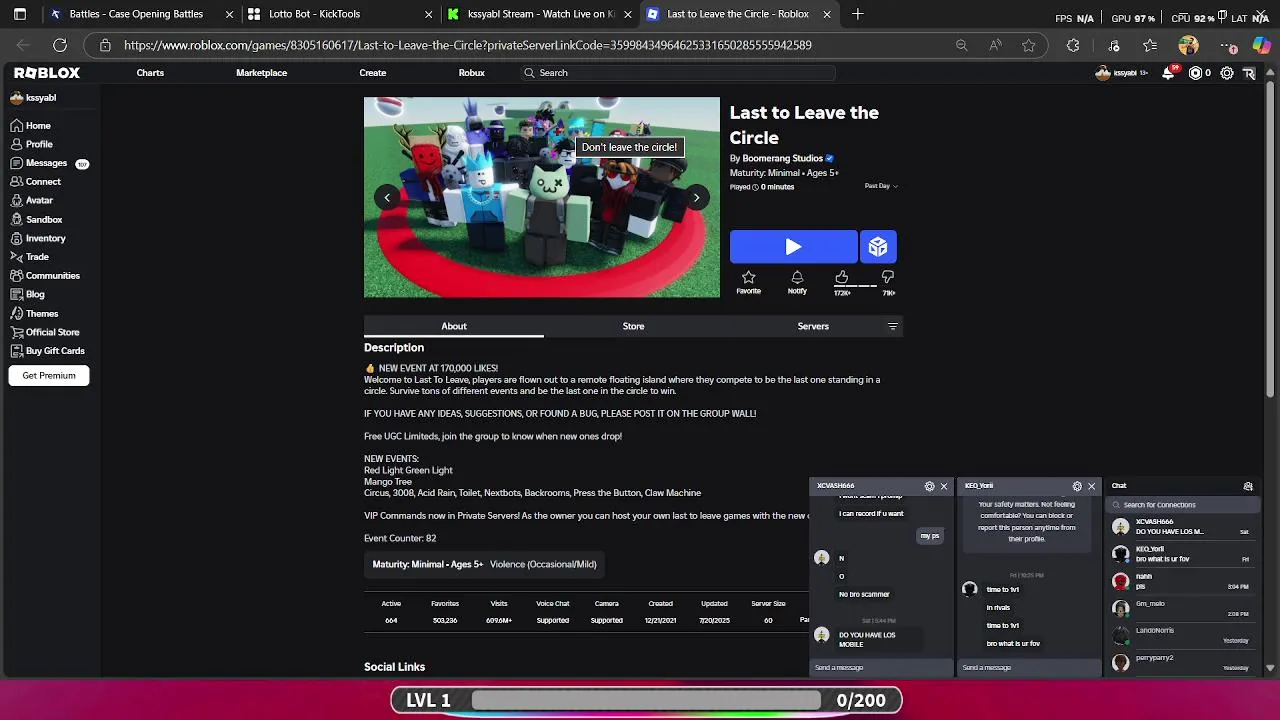The width and height of the screenshot is (1280, 720).
Task: Go to the Roblox Marketplace
Action: (x=261, y=73)
